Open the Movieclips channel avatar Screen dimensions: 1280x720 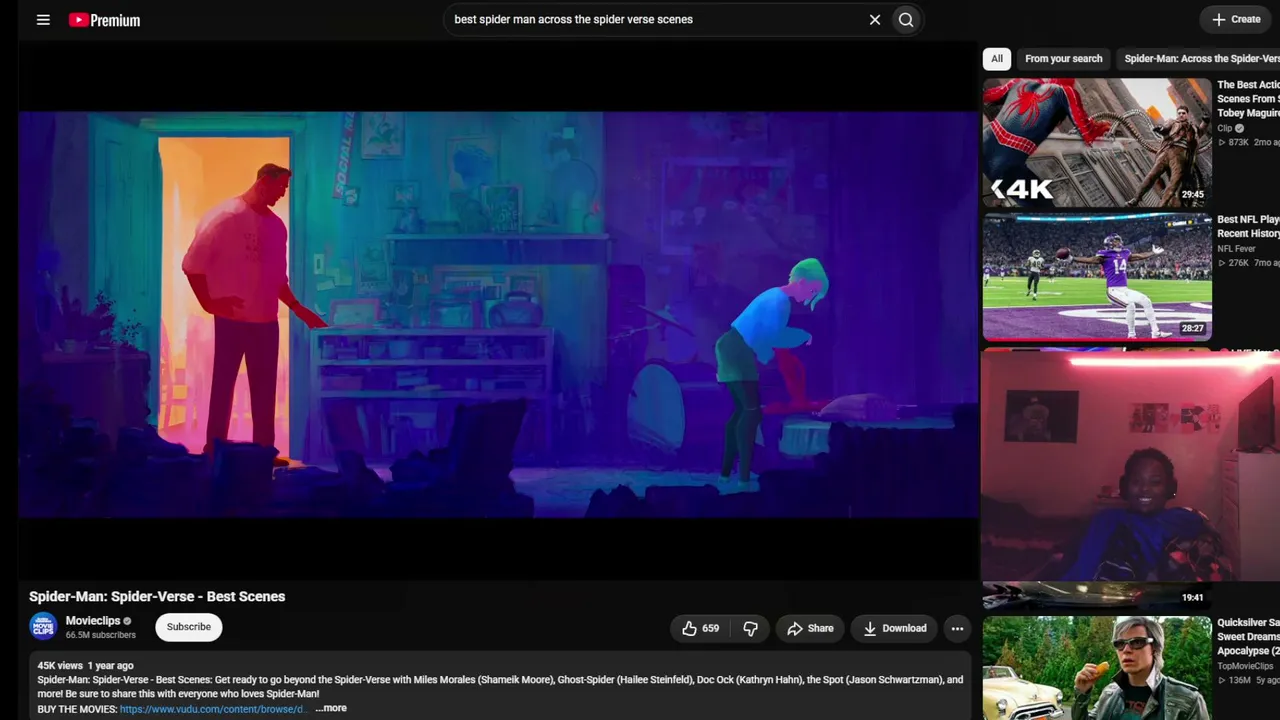pyautogui.click(x=43, y=627)
